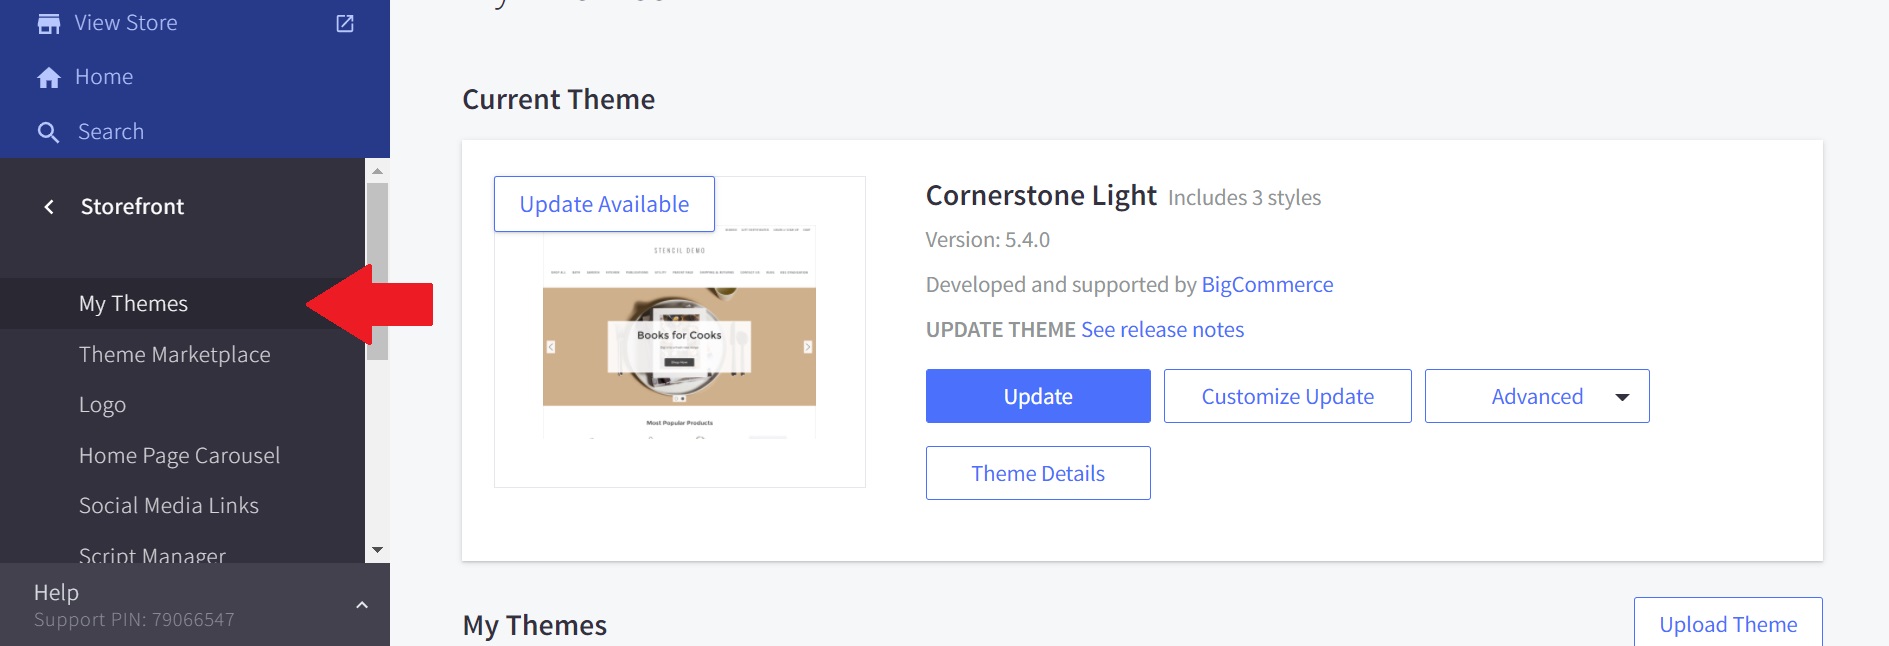Click Customize Update button
This screenshot has width=1889, height=646.
(x=1287, y=396)
